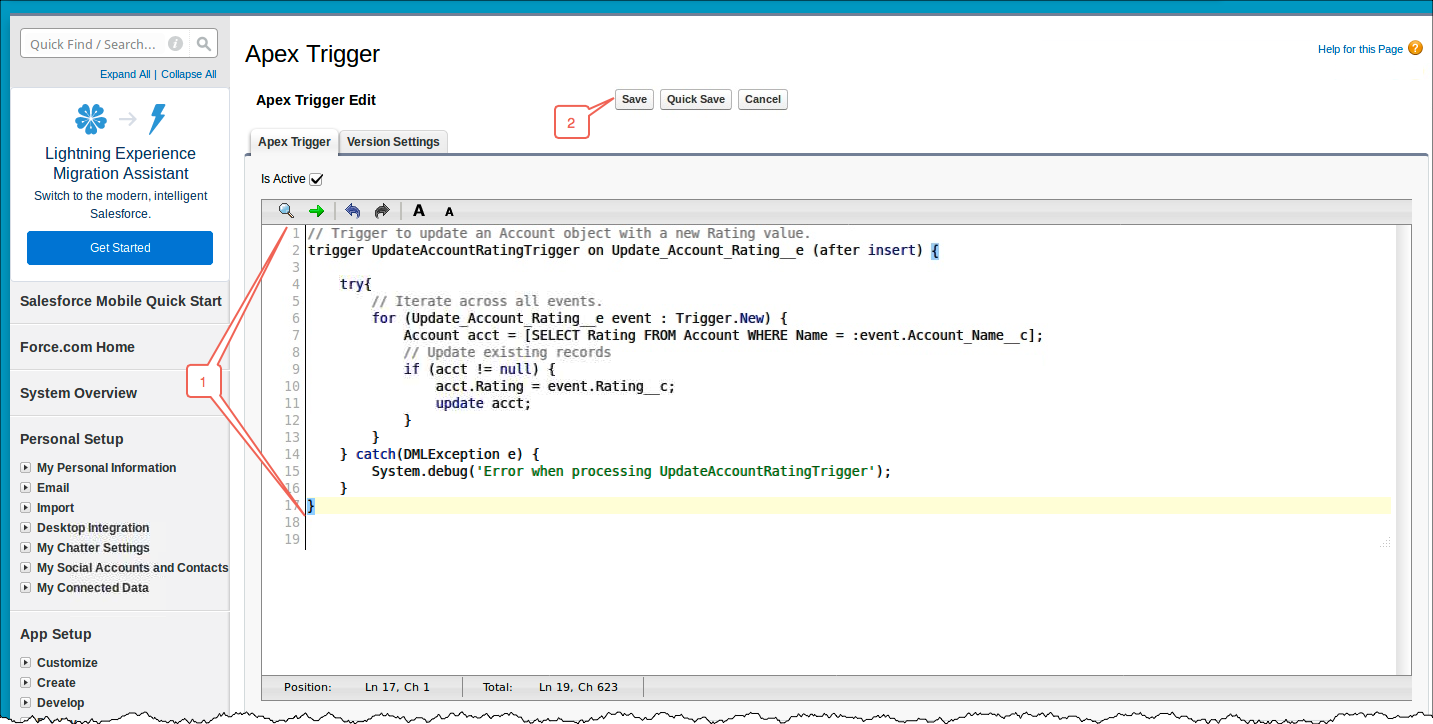Click the Desktop Integration label
Viewport: 1433px width, 724px height.
click(93, 528)
